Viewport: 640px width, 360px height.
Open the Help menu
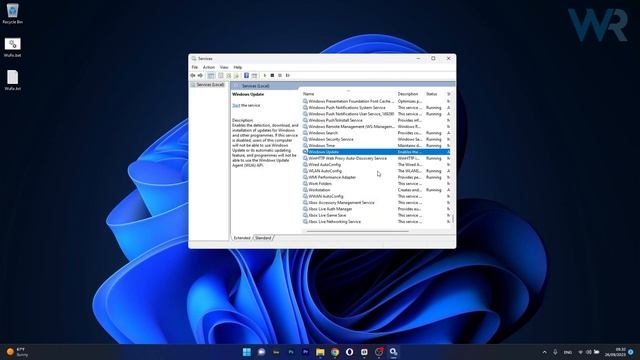(238, 67)
